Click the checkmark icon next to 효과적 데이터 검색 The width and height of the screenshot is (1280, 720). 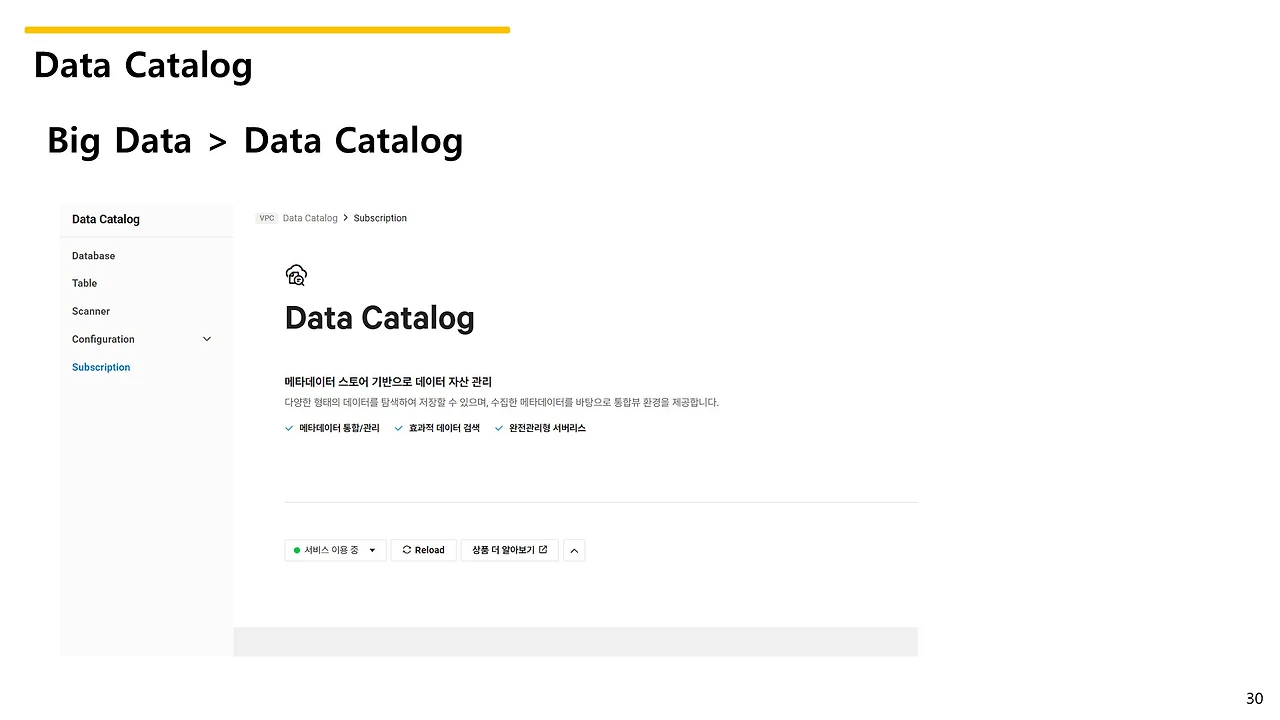[399, 428]
